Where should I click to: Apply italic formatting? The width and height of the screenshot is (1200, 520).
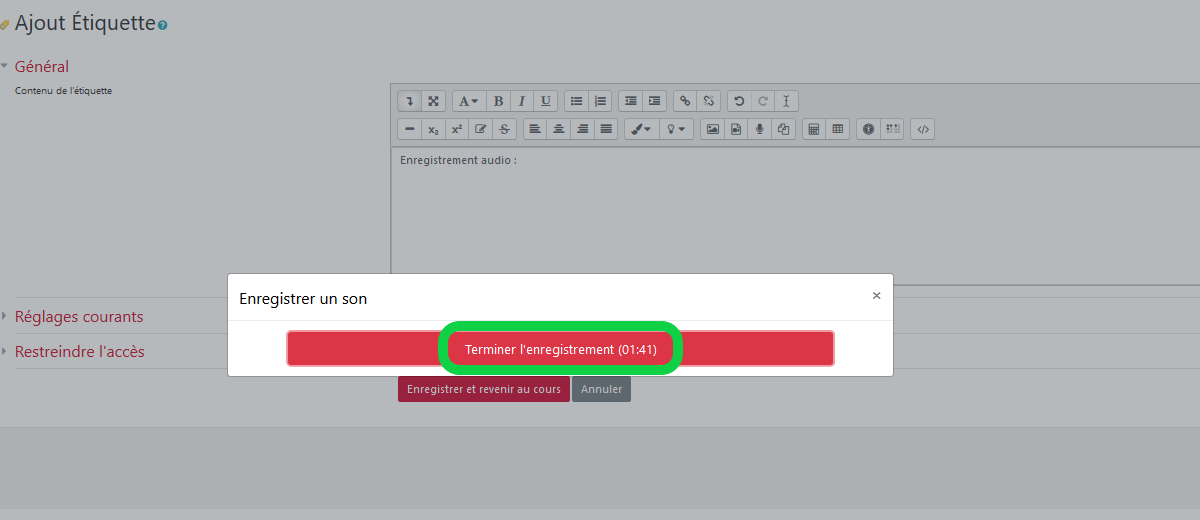tap(522, 101)
